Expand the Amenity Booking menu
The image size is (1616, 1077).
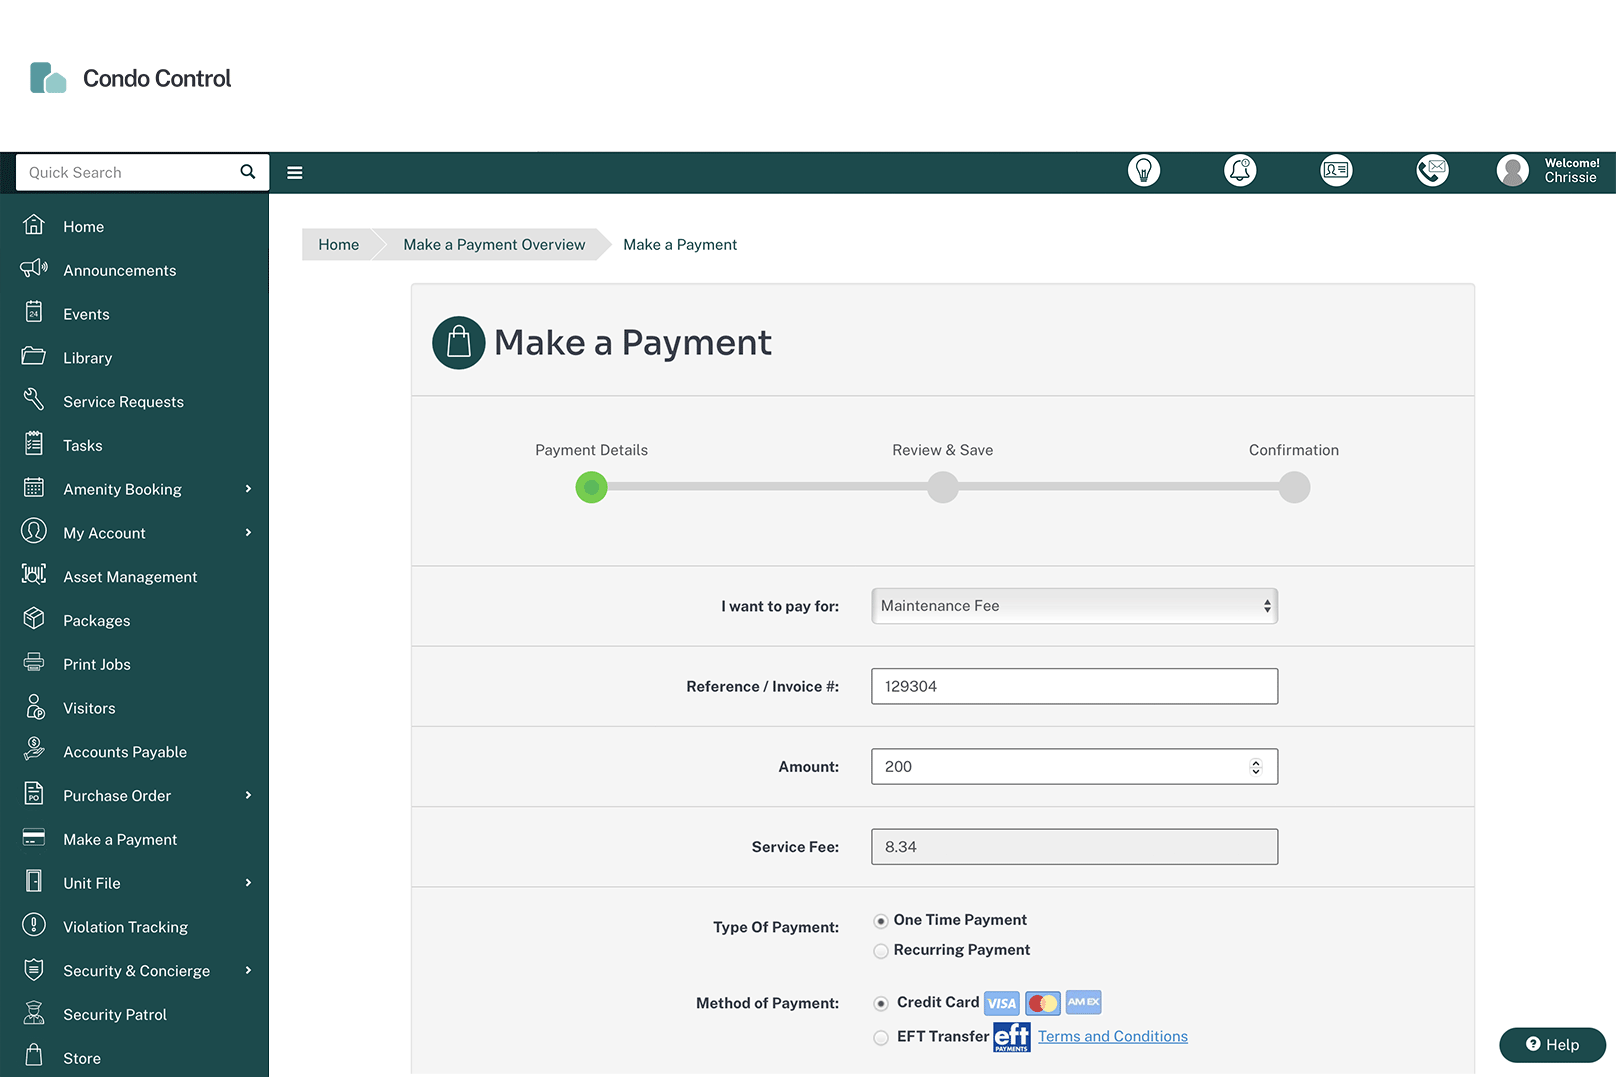(123, 488)
